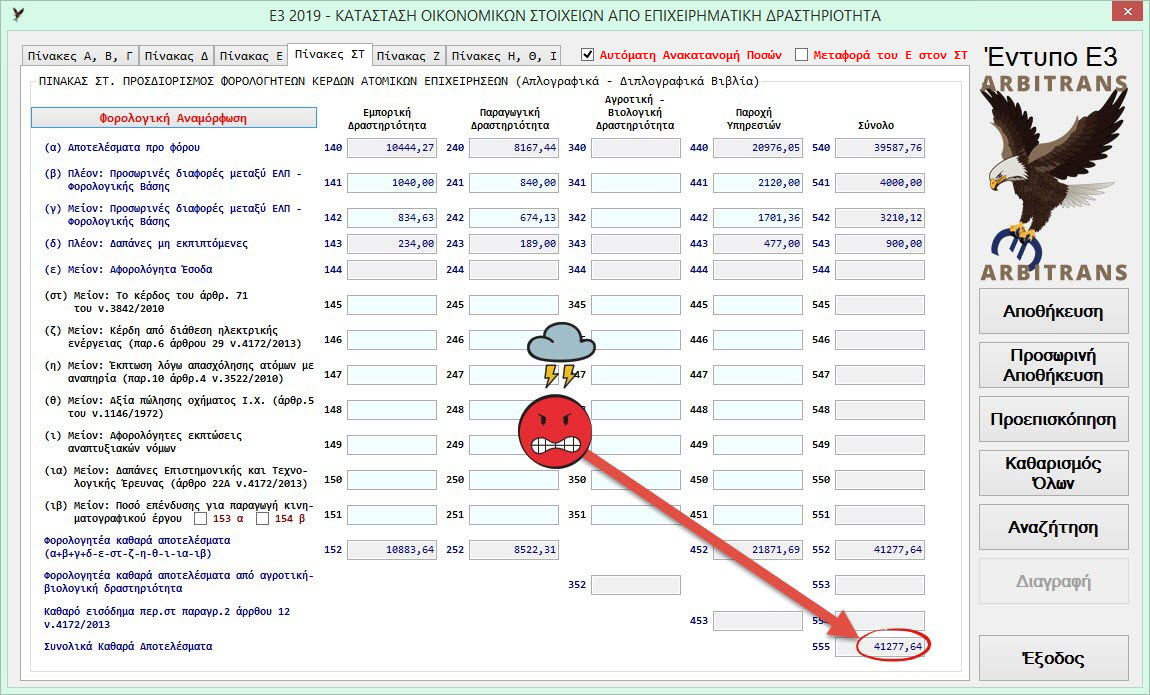Click the empty field 341
The image size is (1150, 695).
[x=636, y=183]
